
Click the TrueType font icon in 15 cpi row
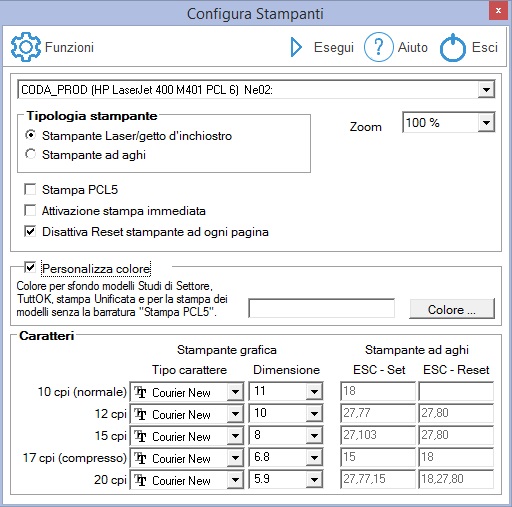point(140,436)
